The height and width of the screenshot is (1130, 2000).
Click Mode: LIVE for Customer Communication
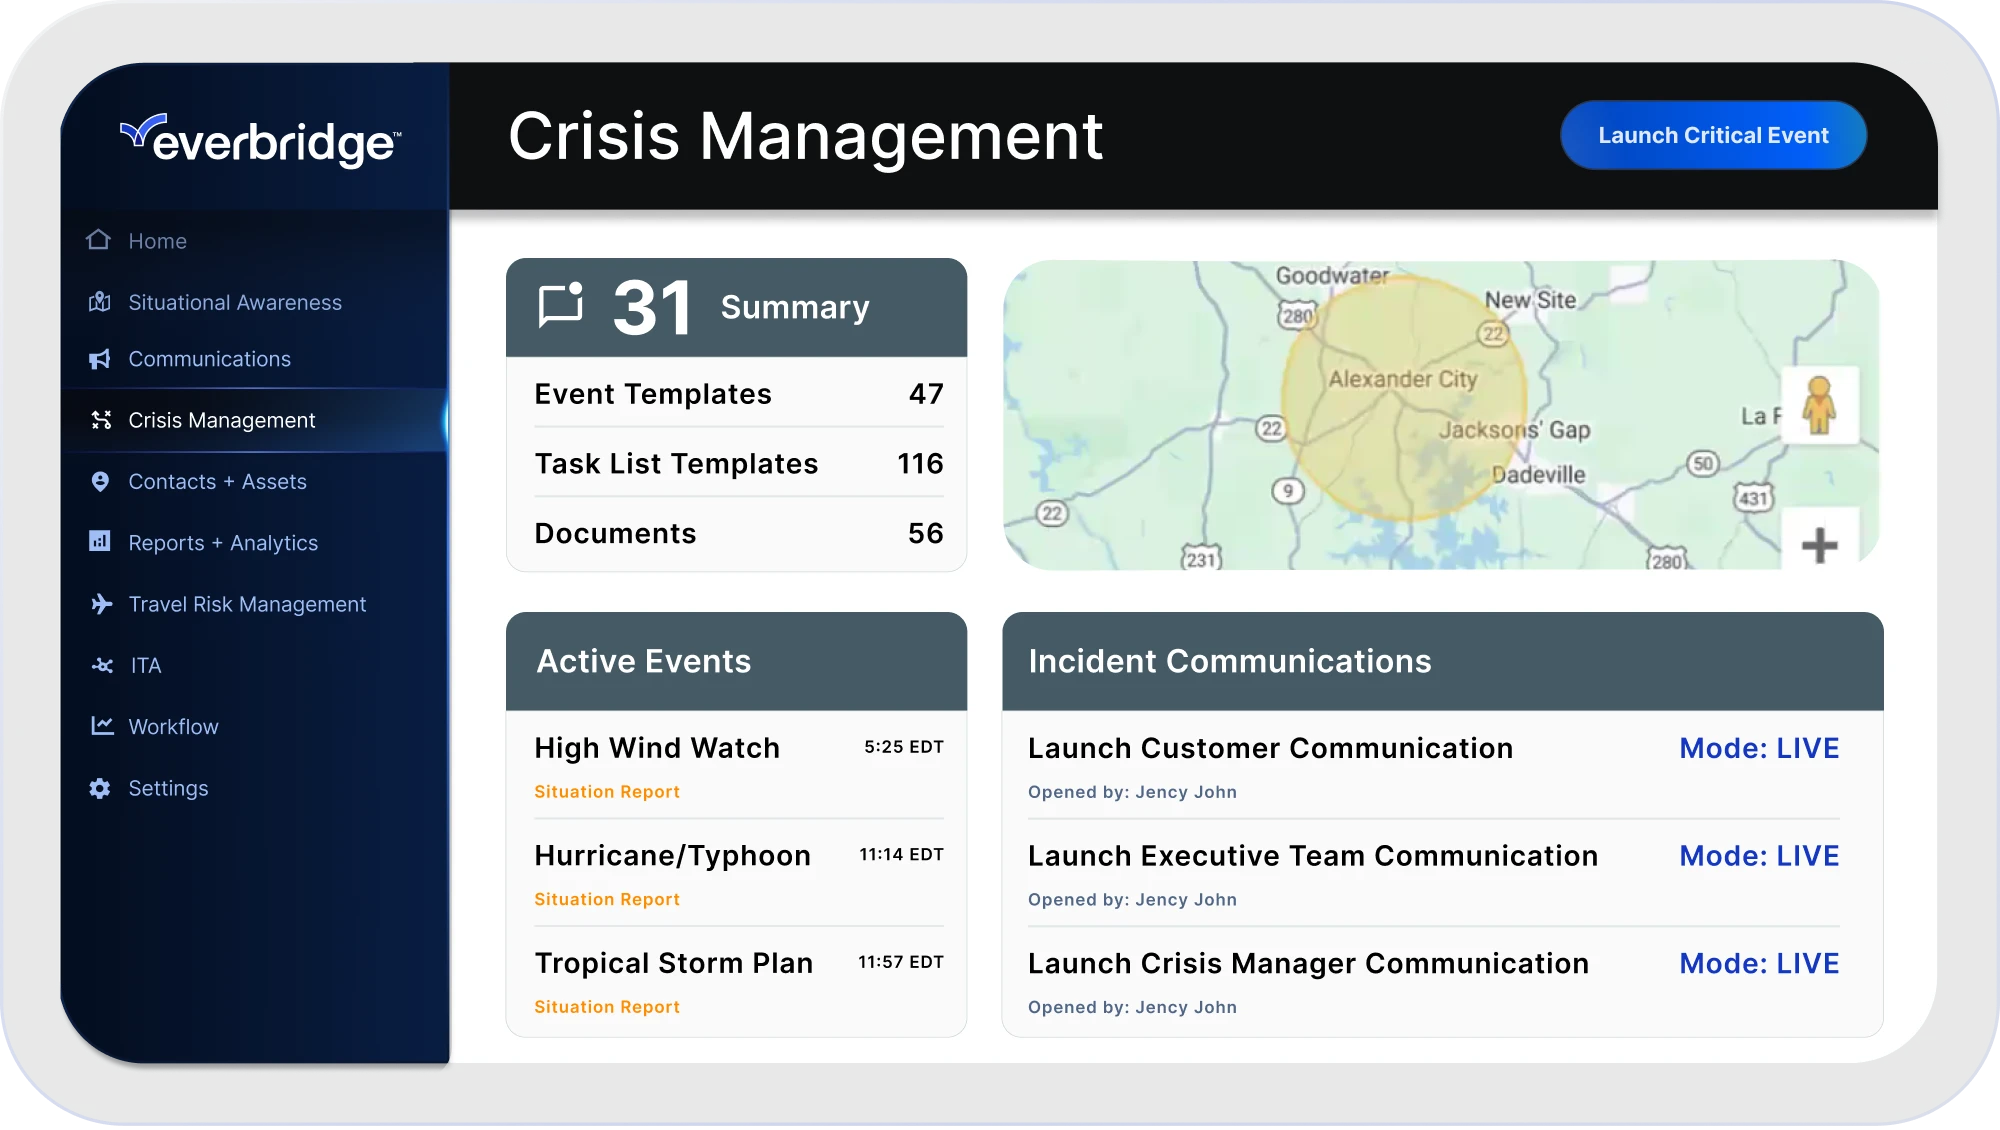(1759, 748)
